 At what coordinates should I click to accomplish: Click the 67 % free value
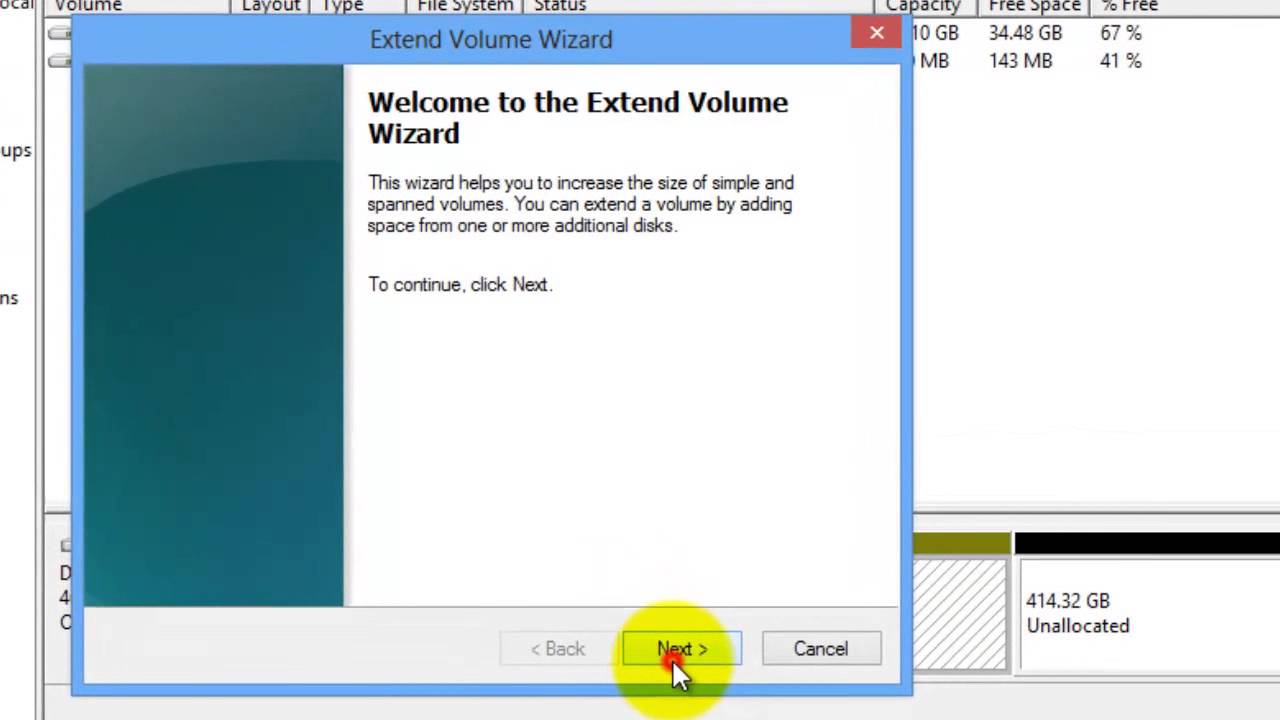1120,33
